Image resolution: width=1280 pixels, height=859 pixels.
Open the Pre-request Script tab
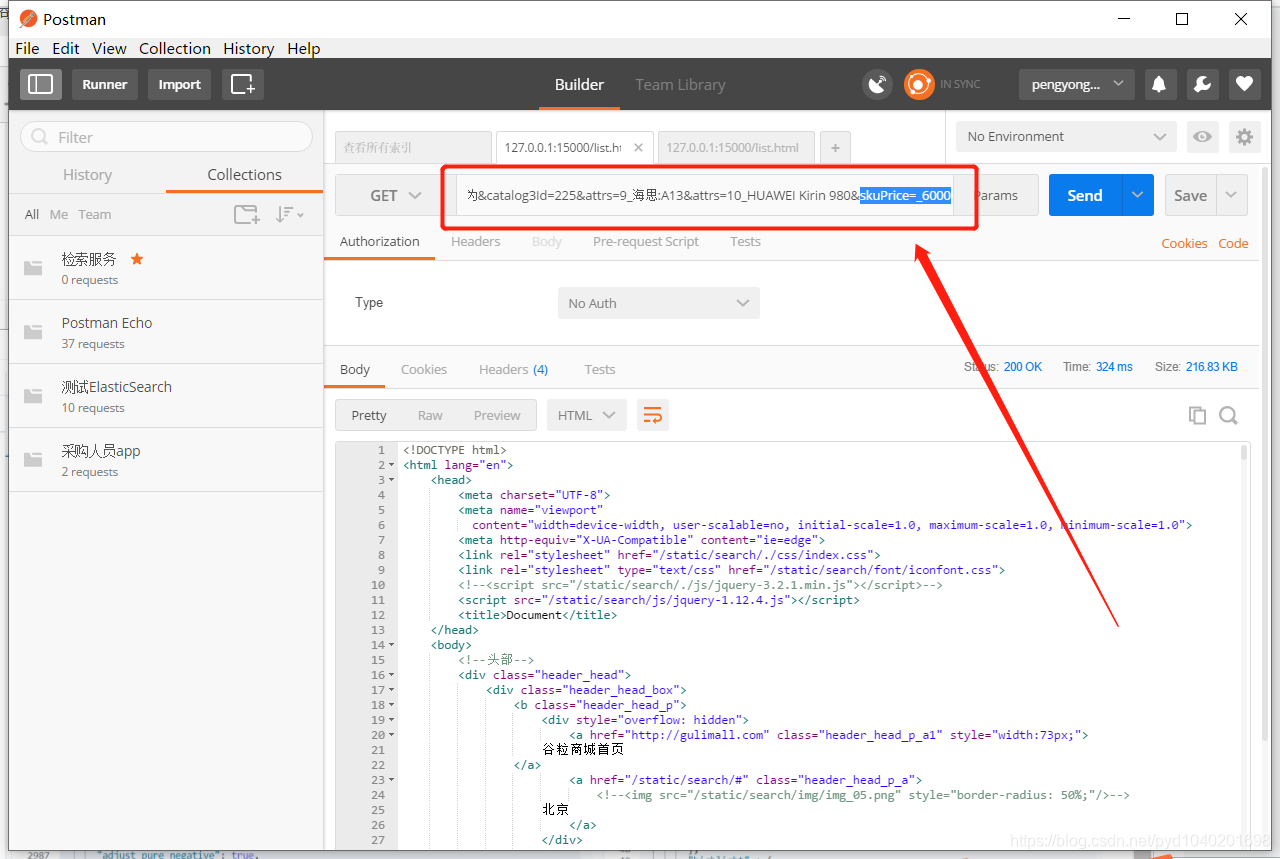click(646, 241)
